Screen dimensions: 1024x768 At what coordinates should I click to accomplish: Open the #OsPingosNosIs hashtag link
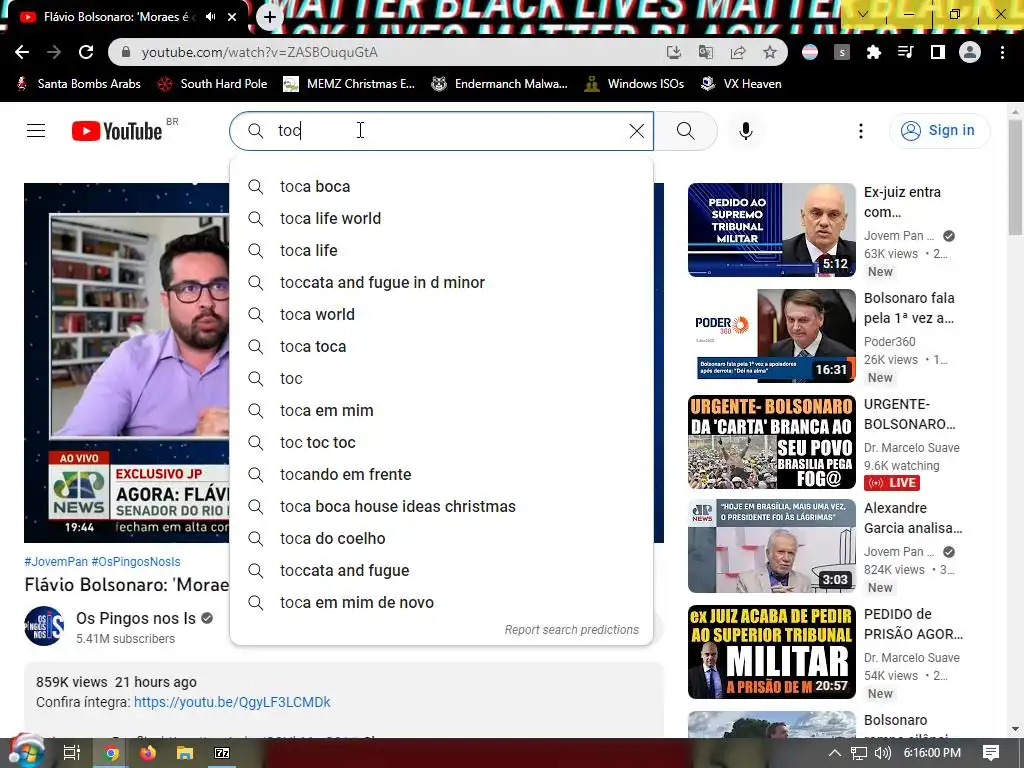pos(136,562)
